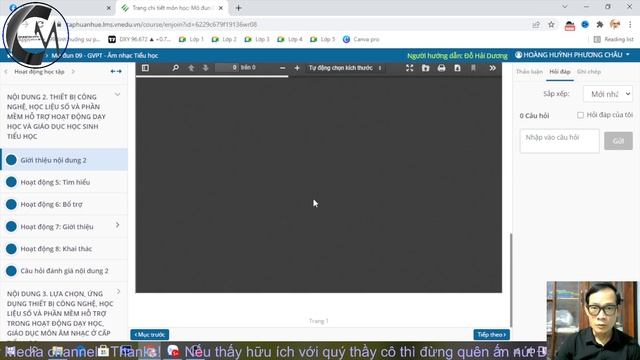Share this page via address bar icon
Viewport: 640px width, 360px height.
[536, 24]
